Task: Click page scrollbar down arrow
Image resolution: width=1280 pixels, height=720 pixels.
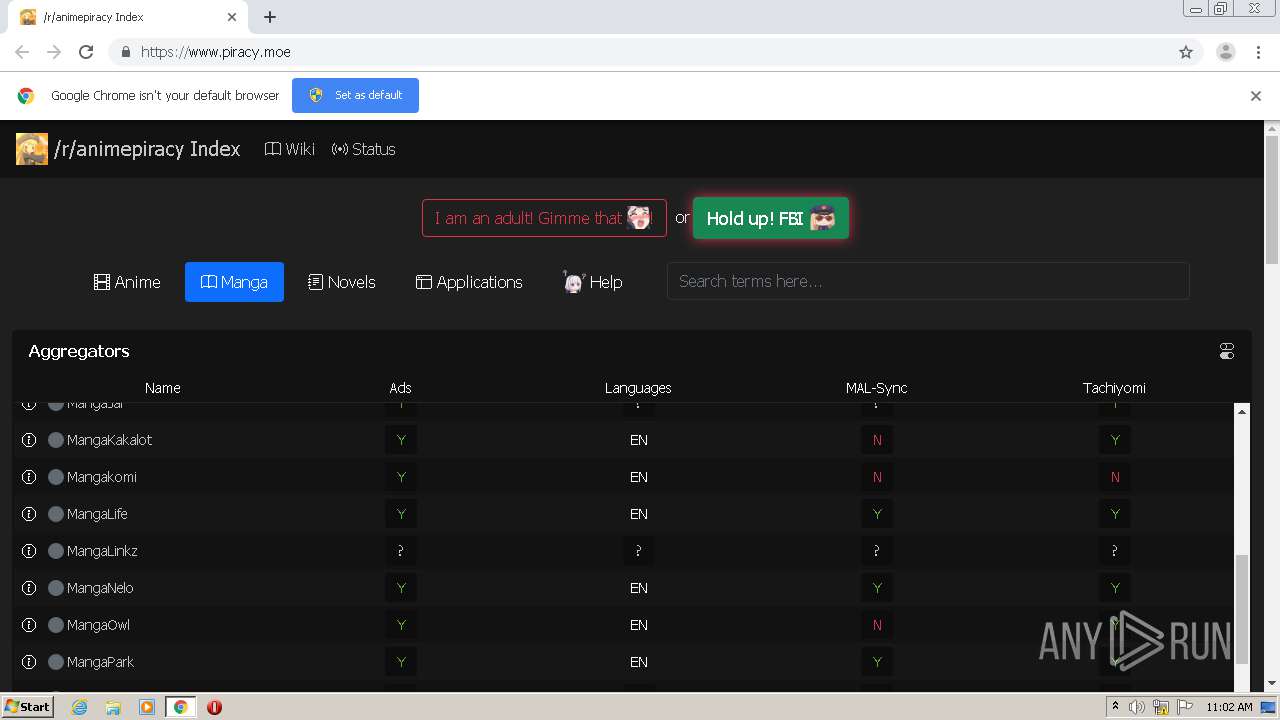Action: pos(1272,684)
